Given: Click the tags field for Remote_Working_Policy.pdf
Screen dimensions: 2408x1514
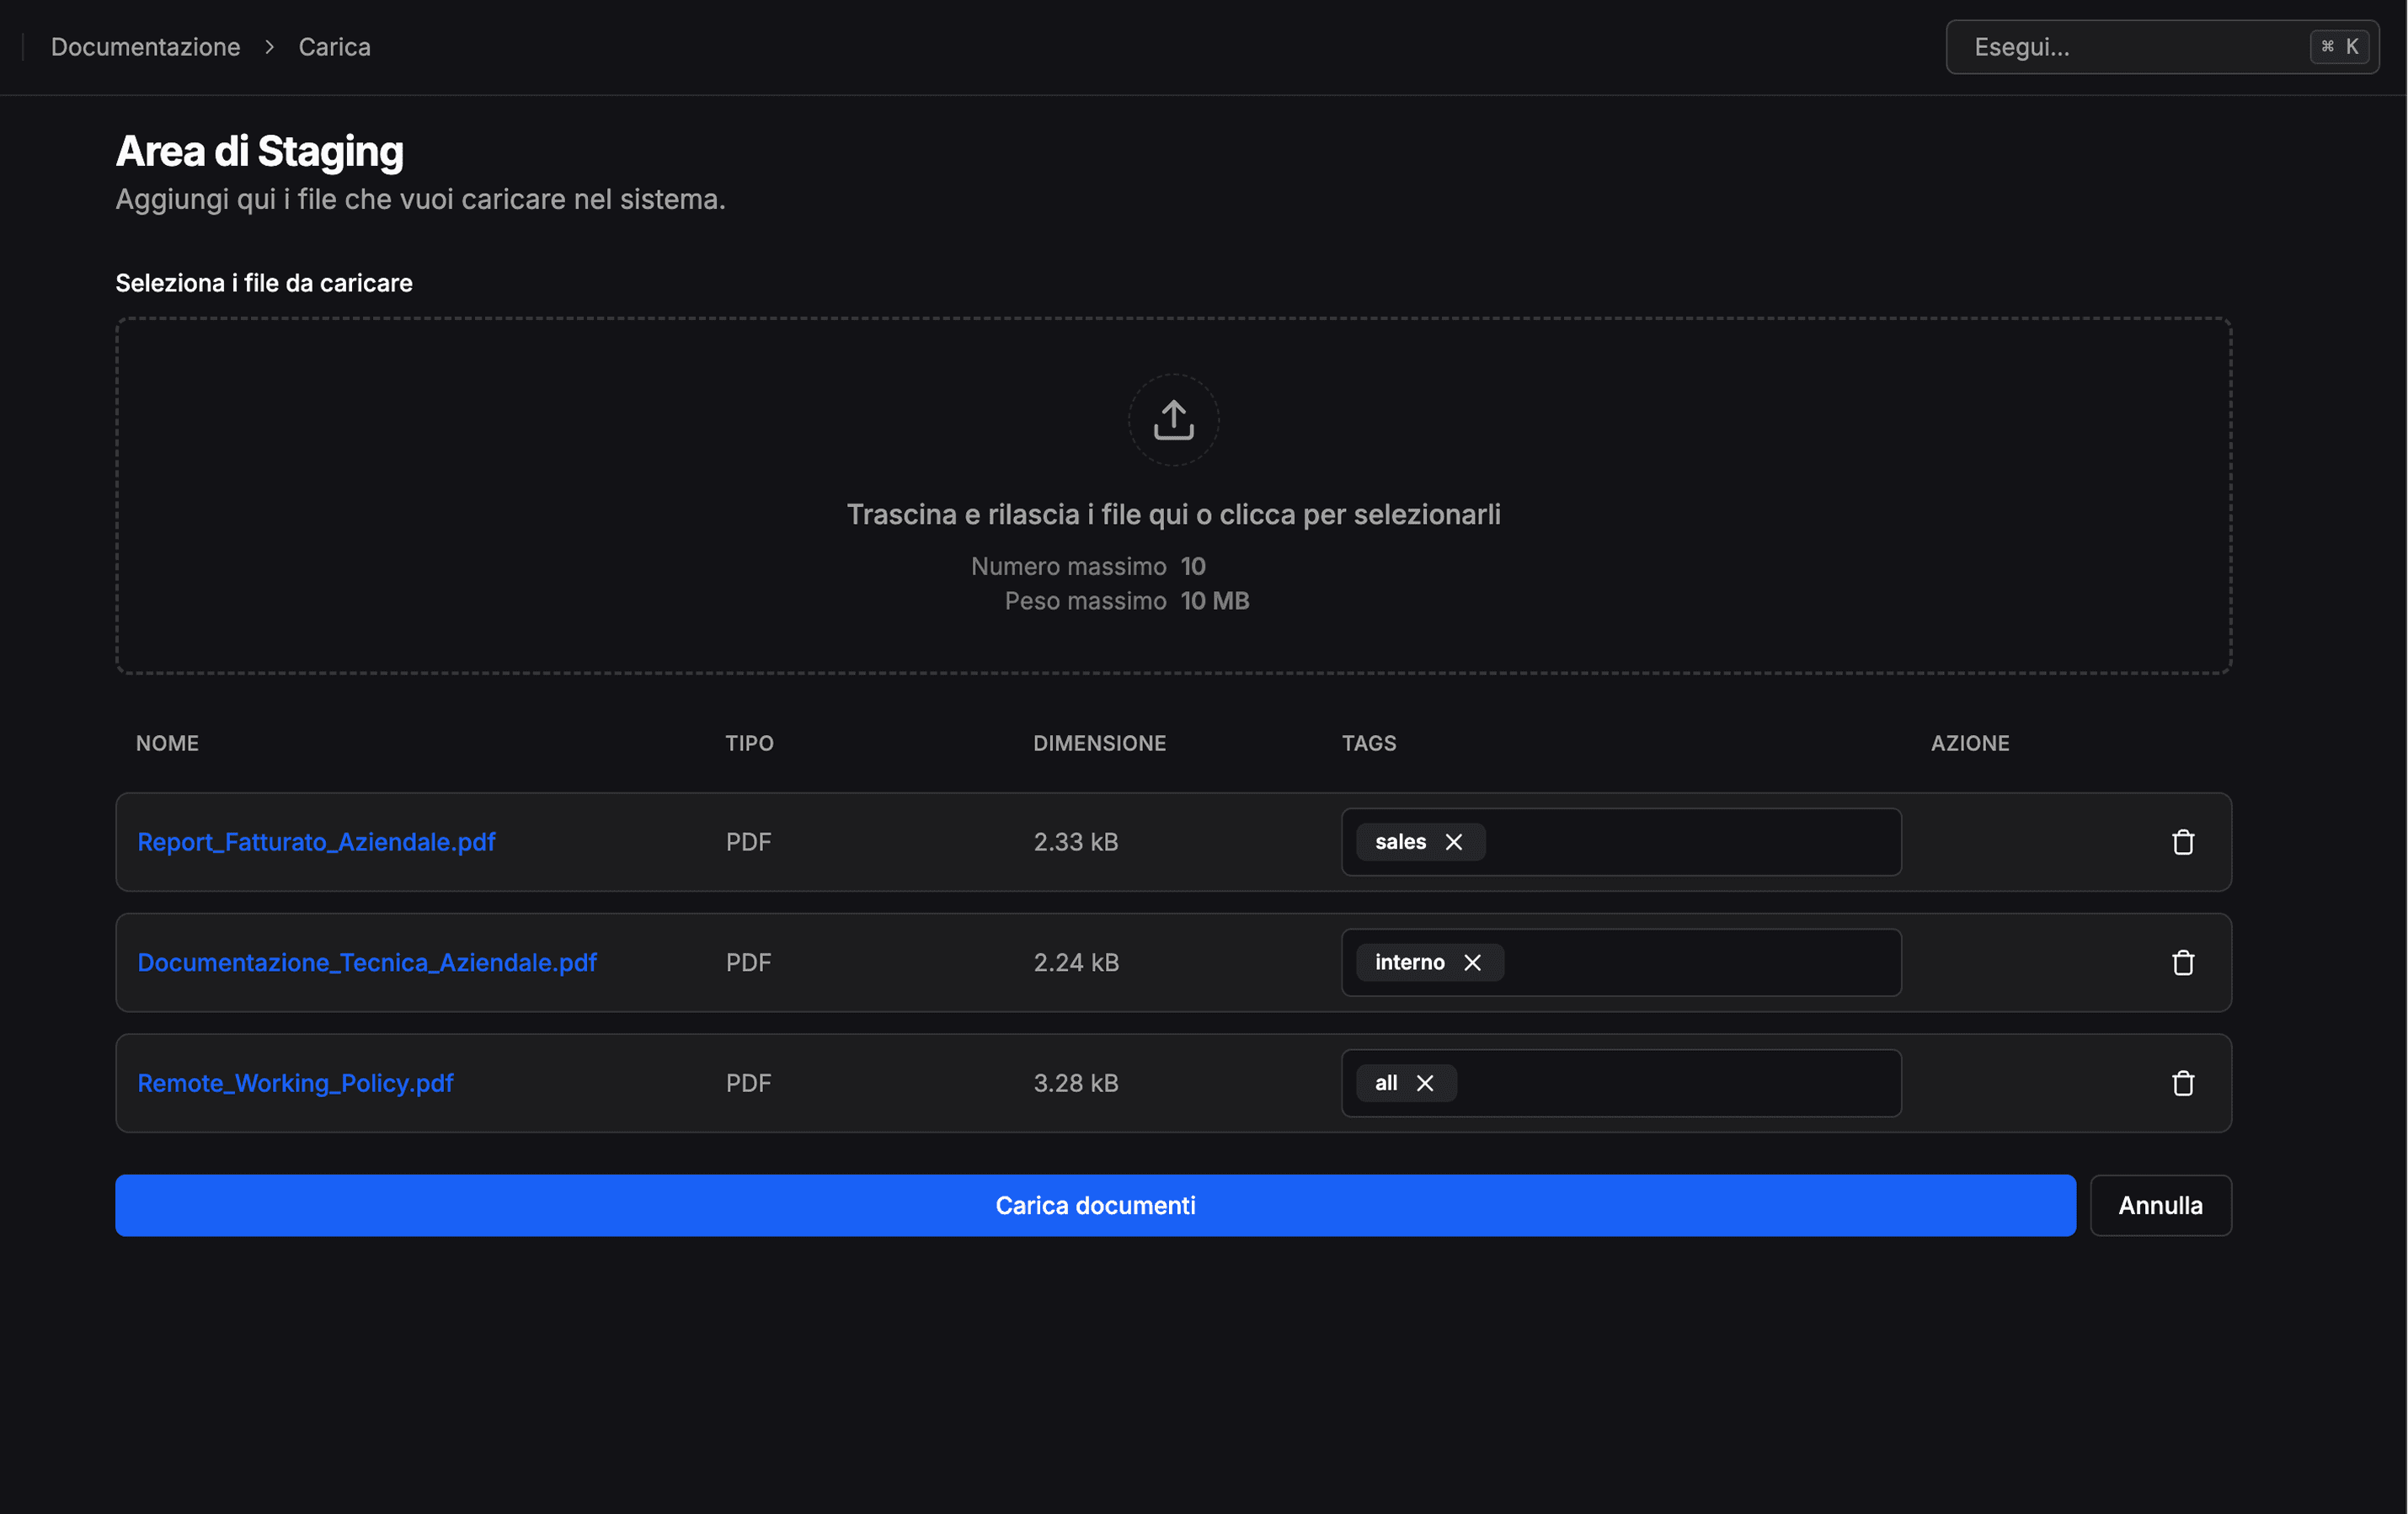Looking at the screenshot, I should [x=1700, y=1083].
